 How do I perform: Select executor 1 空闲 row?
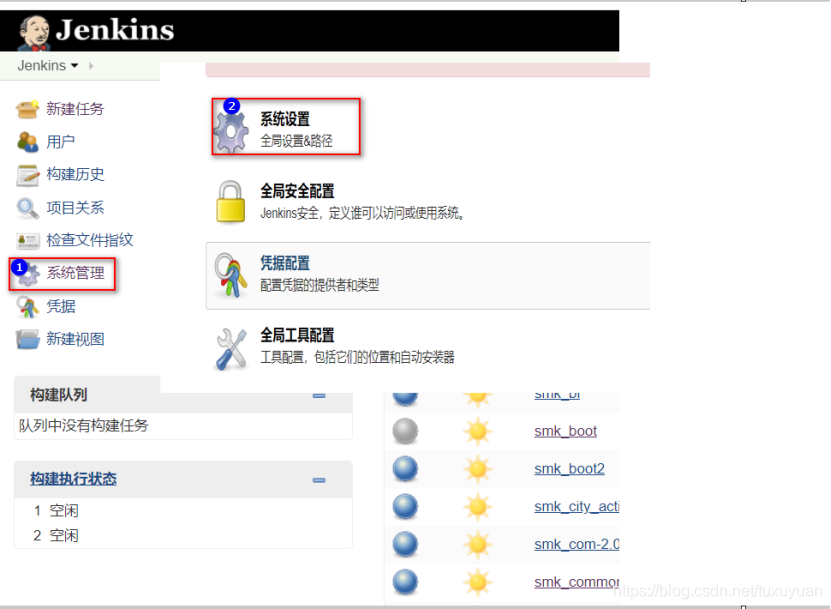coord(183,510)
